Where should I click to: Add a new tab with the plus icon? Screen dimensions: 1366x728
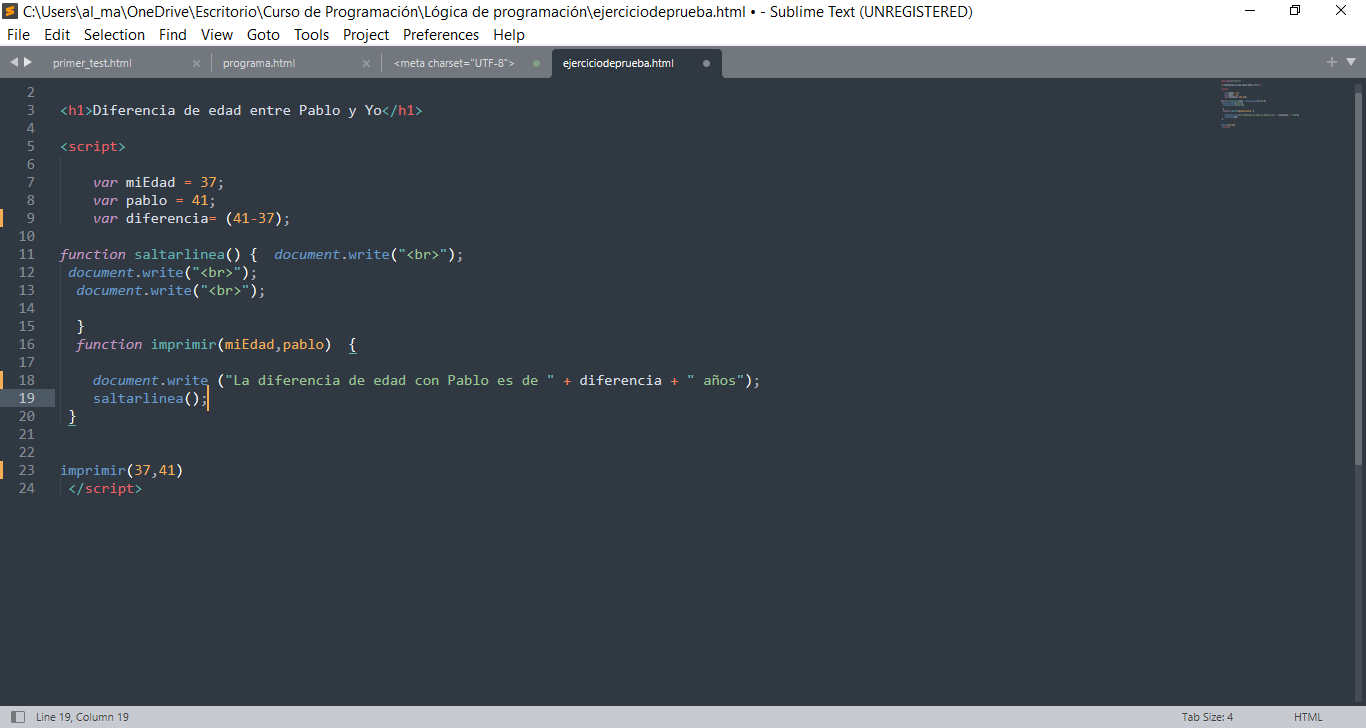coord(1331,62)
